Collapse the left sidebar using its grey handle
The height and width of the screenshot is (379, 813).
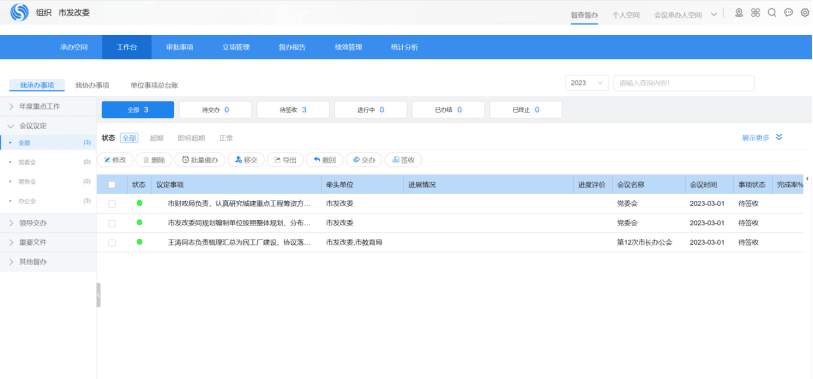[99, 295]
